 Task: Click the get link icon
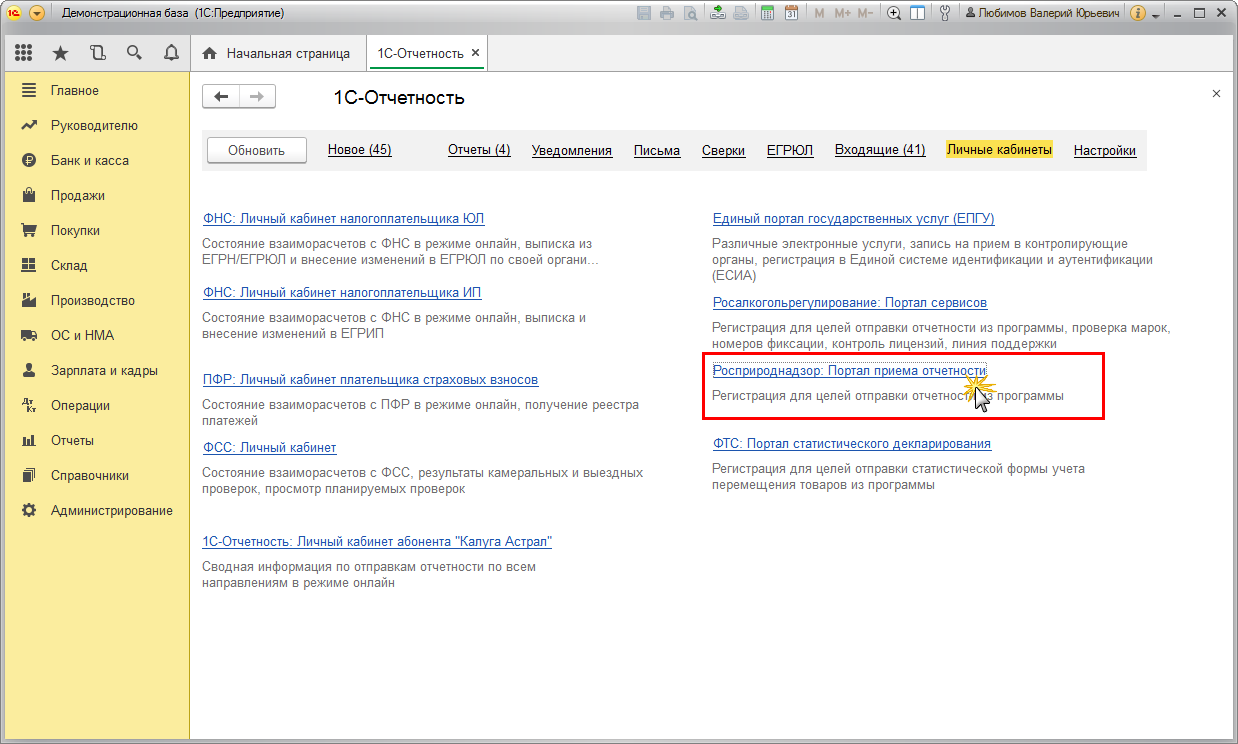(718, 13)
